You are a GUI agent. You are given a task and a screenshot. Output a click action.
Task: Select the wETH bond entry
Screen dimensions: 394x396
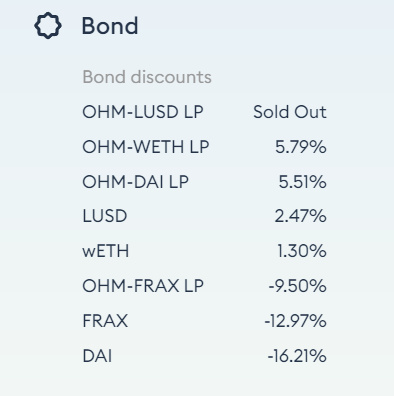click(x=204, y=251)
